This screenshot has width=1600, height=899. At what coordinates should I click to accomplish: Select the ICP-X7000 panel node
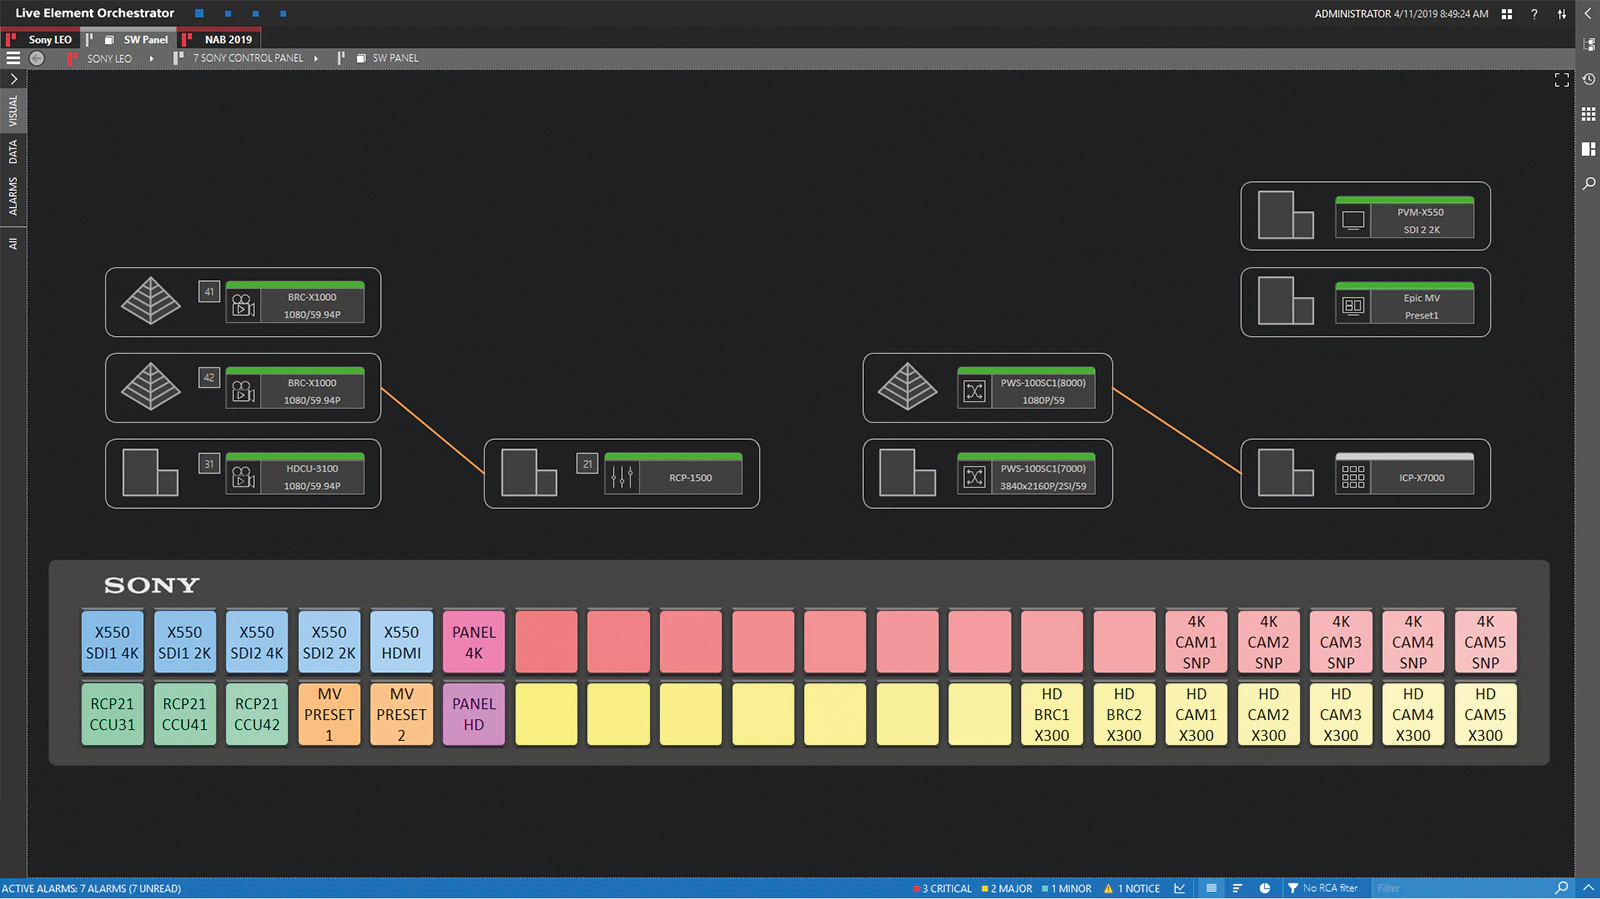(1404, 474)
